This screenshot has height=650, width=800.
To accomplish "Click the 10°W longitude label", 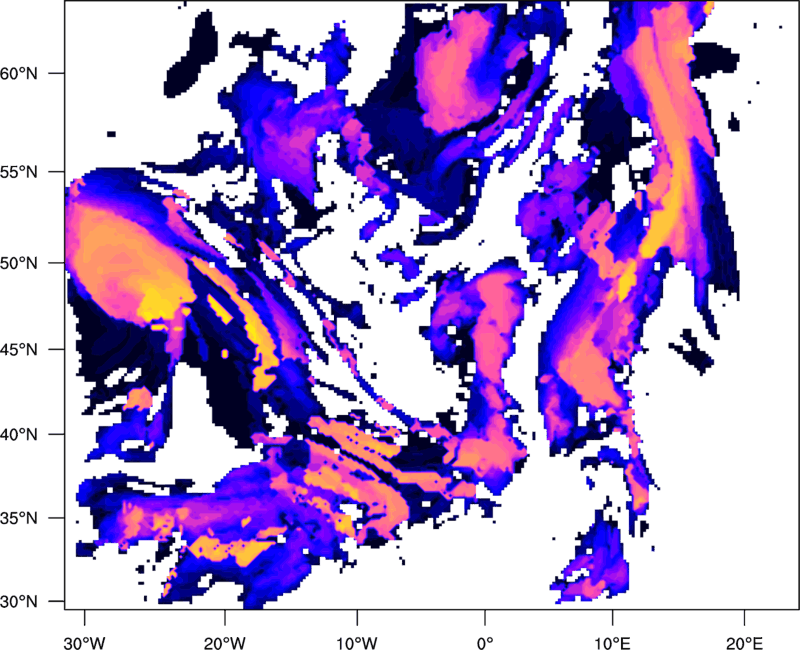I will point(357,642).
